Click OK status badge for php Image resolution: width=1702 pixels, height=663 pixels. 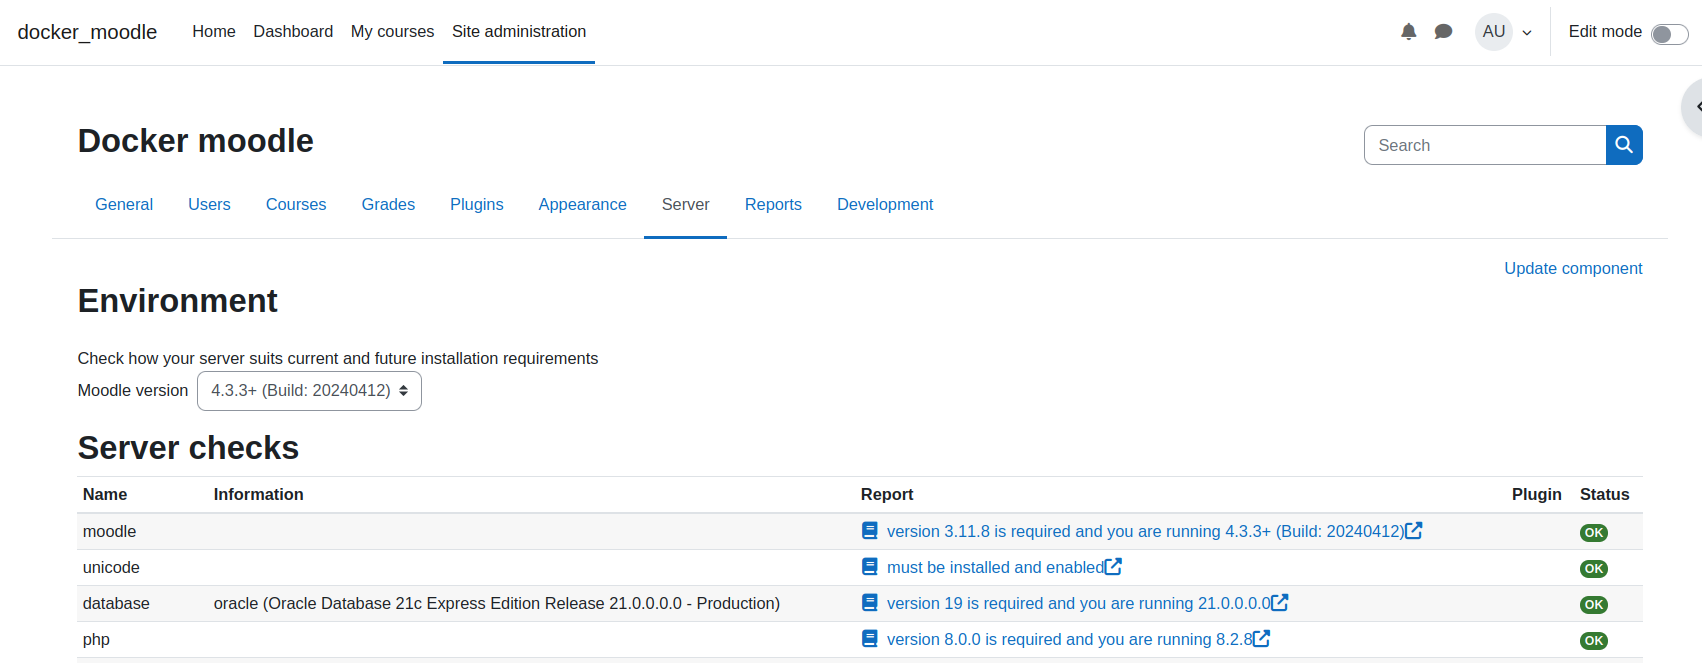pos(1594,641)
